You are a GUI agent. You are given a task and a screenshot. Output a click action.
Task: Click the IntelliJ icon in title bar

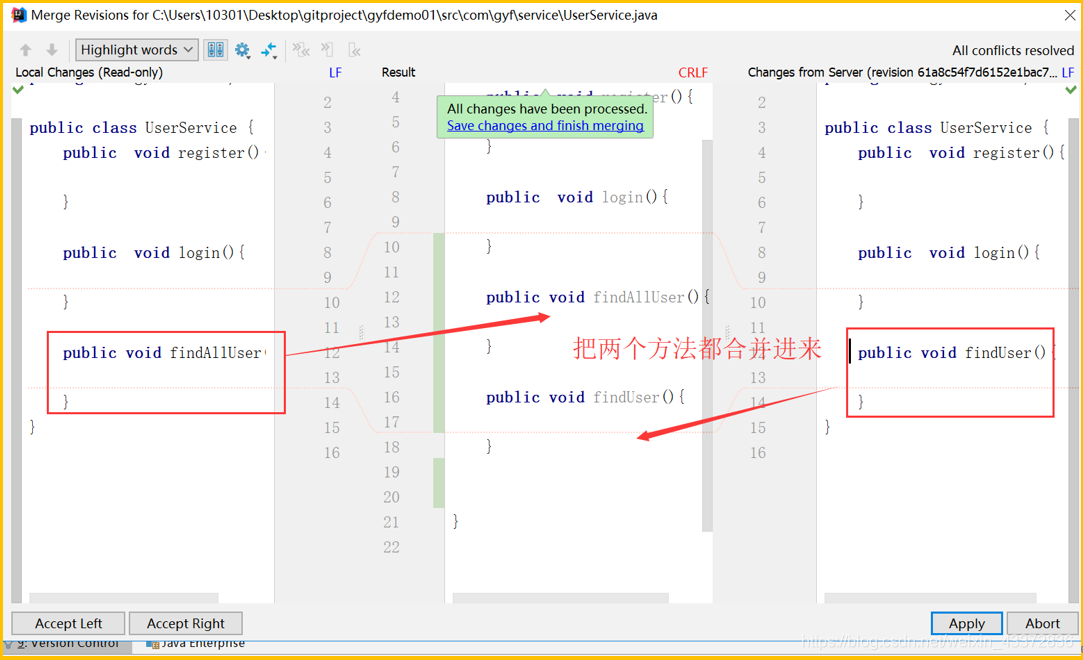(x=19, y=14)
